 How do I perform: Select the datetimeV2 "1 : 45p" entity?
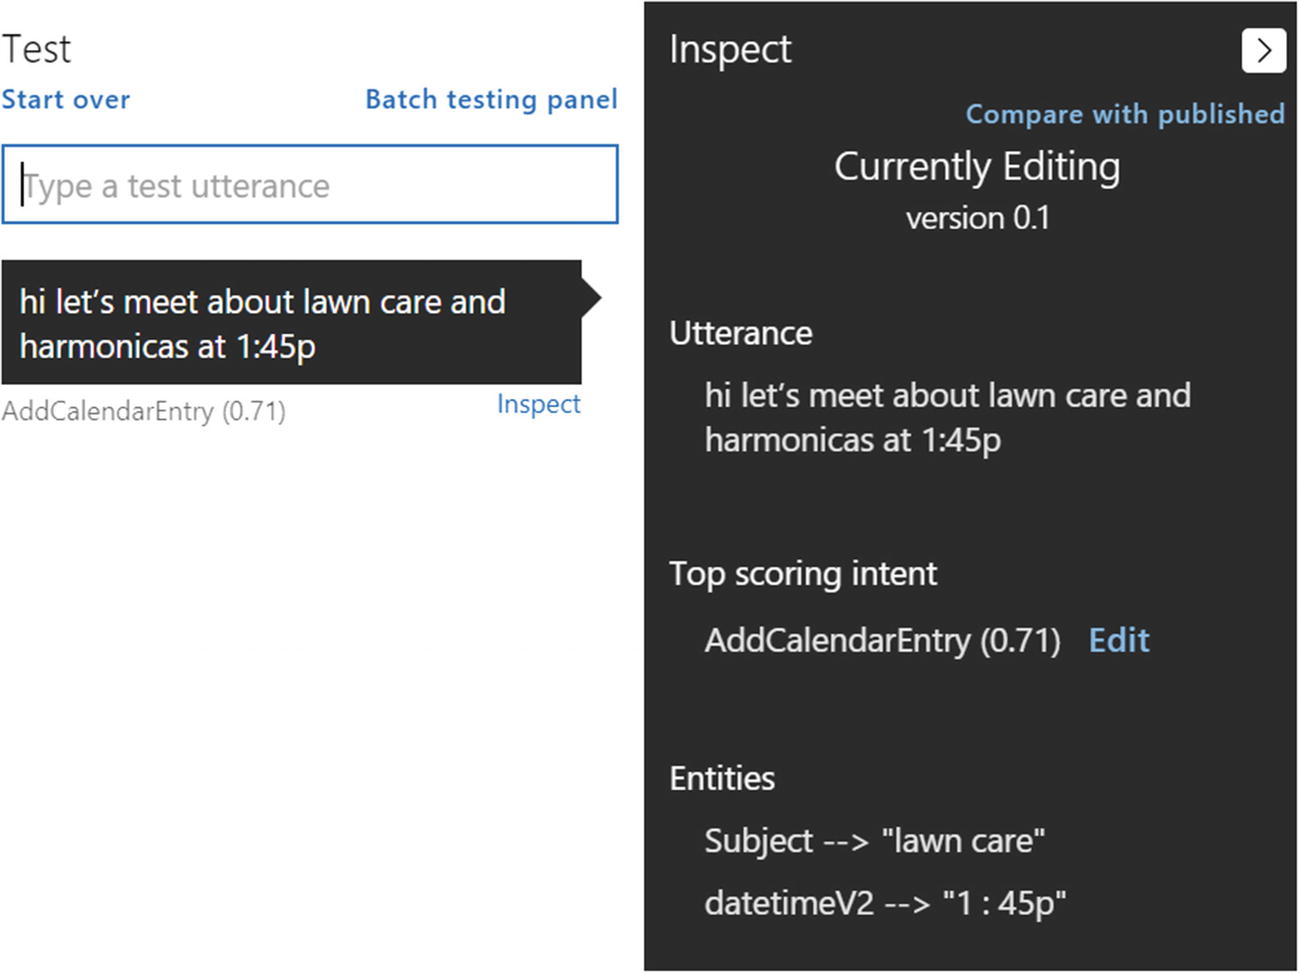click(885, 903)
